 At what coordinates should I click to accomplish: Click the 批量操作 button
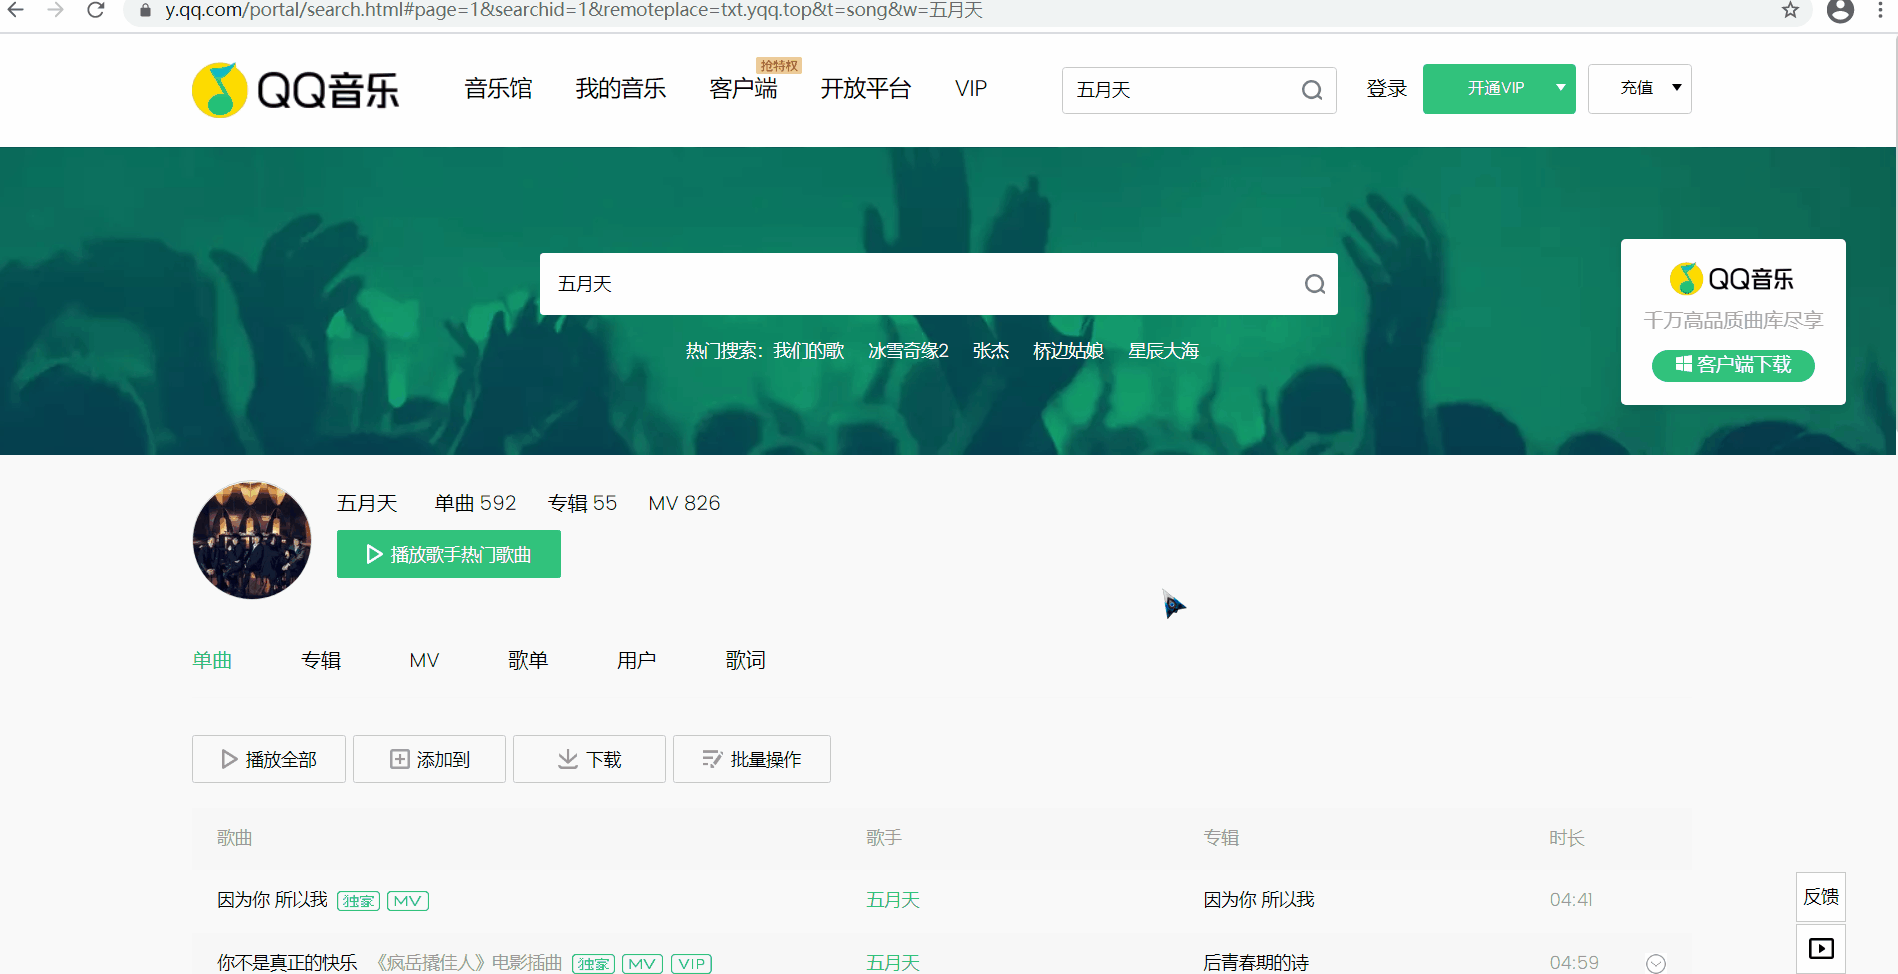coord(752,759)
